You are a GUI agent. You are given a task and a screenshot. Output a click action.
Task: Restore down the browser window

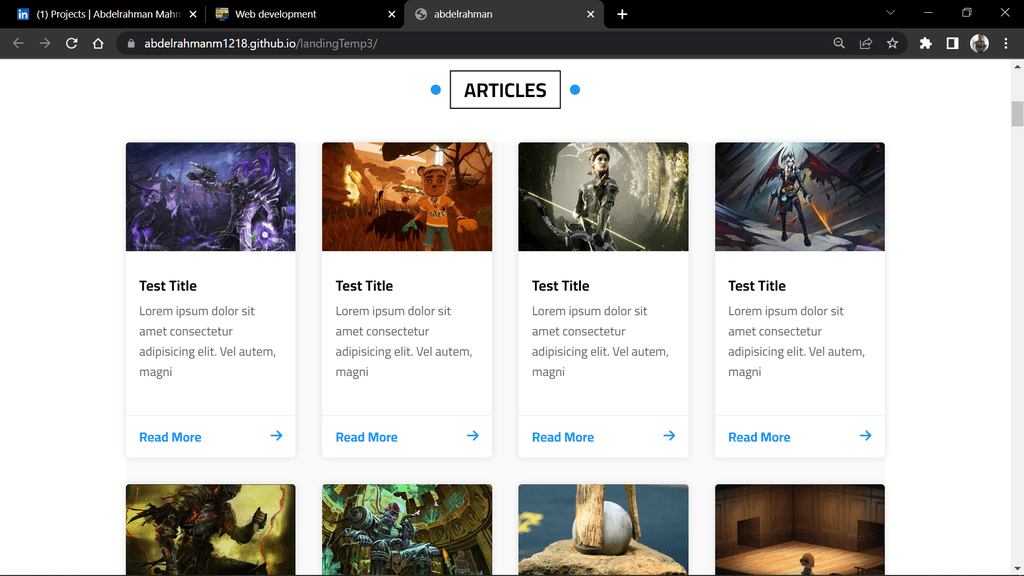(967, 12)
